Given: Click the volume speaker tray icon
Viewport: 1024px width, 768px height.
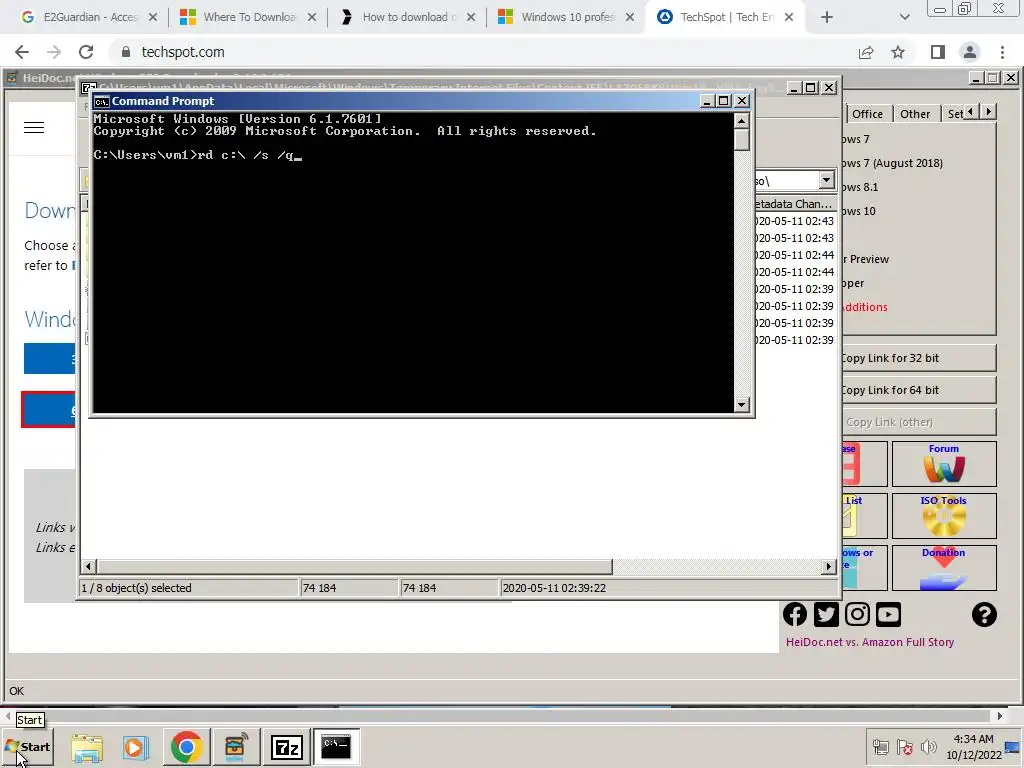Looking at the screenshot, I should 928,746.
